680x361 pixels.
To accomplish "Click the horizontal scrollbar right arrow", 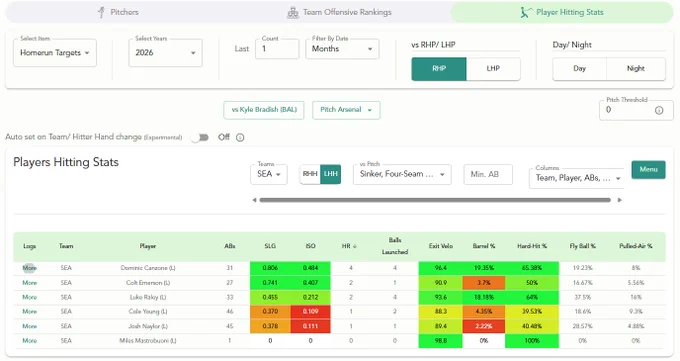I will click(x=620, y=200).
